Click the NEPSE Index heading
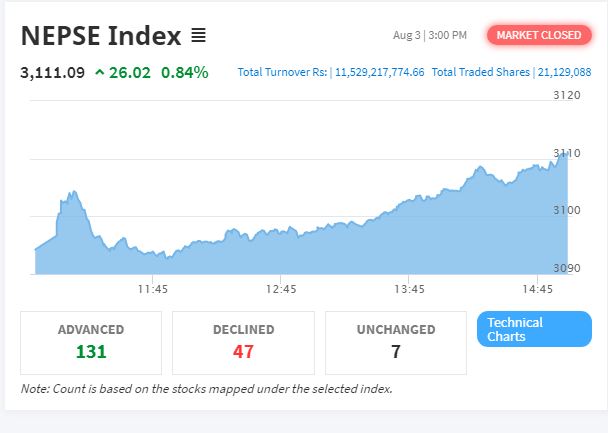 [101, 36]
